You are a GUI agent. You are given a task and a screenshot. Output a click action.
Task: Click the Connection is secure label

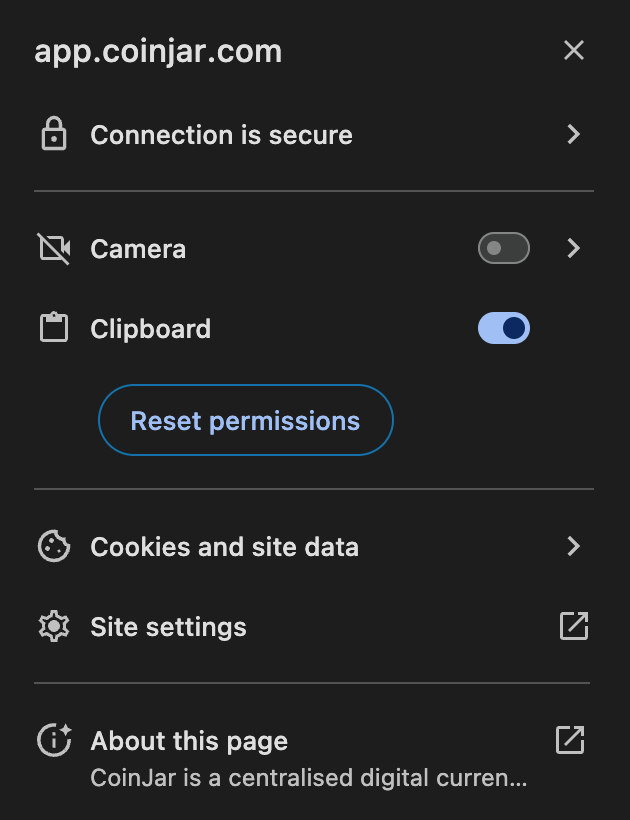(x=221, y=135)
